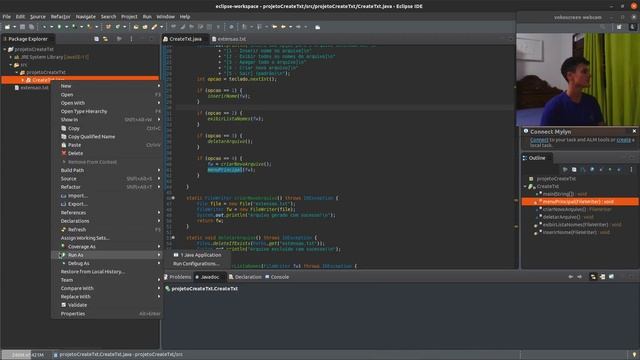Collapse the projetoCreateTxt package node
640x360 pixels.
tap(17, 72)
